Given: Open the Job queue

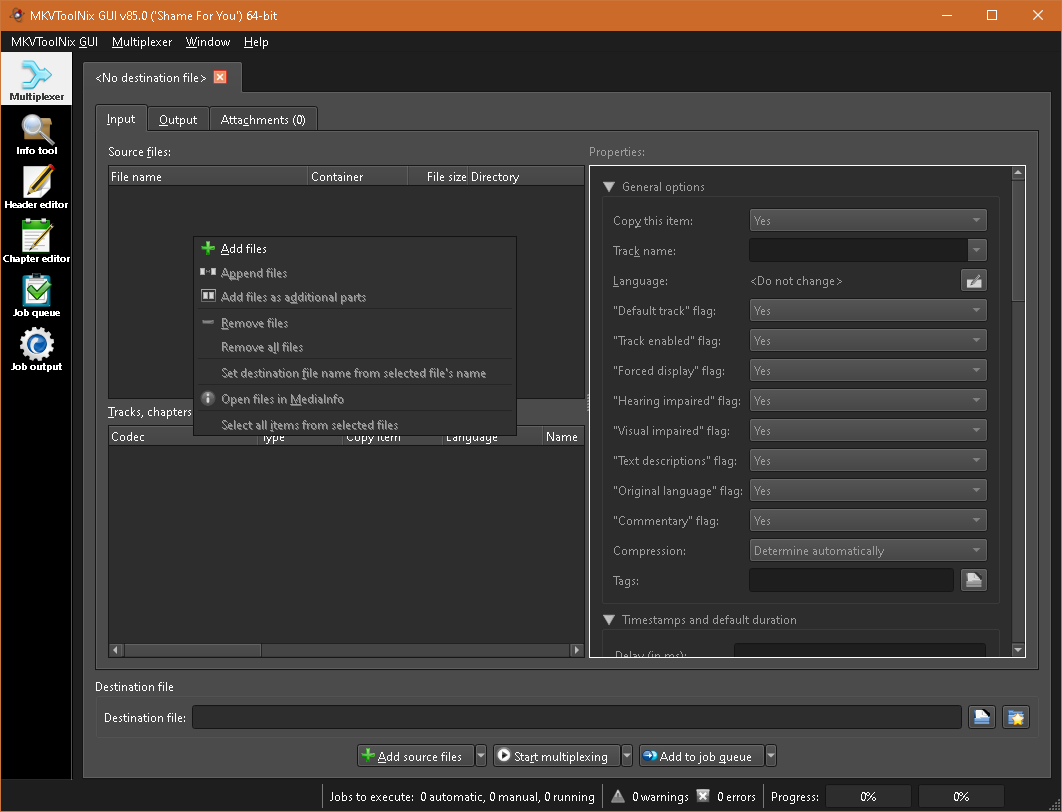Looking at the screenshot, I should click(x=37, y=296).
